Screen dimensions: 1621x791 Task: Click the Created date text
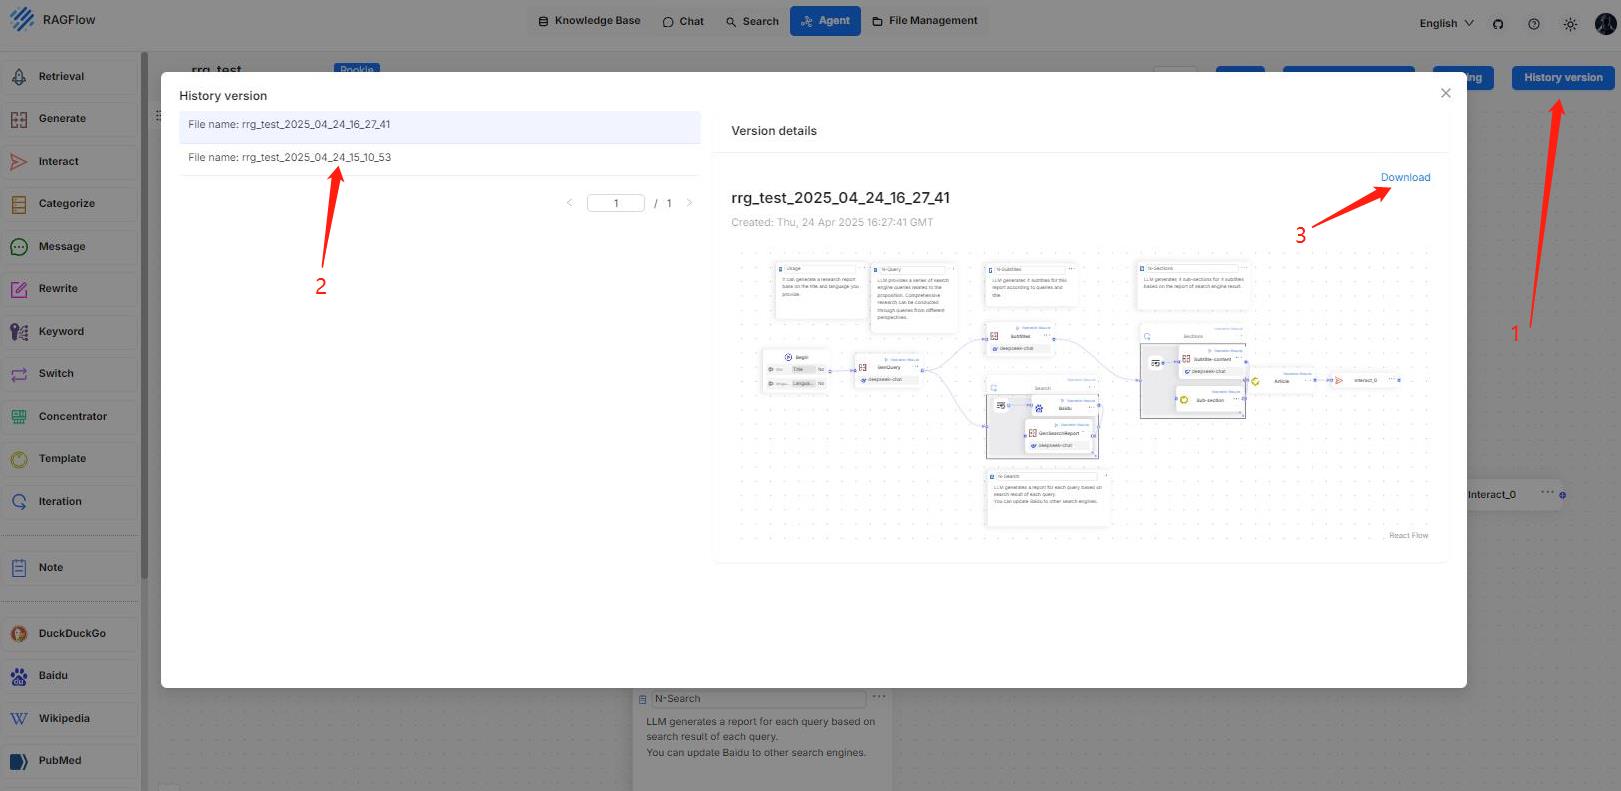pyautogui.click(x=832, y=222)
